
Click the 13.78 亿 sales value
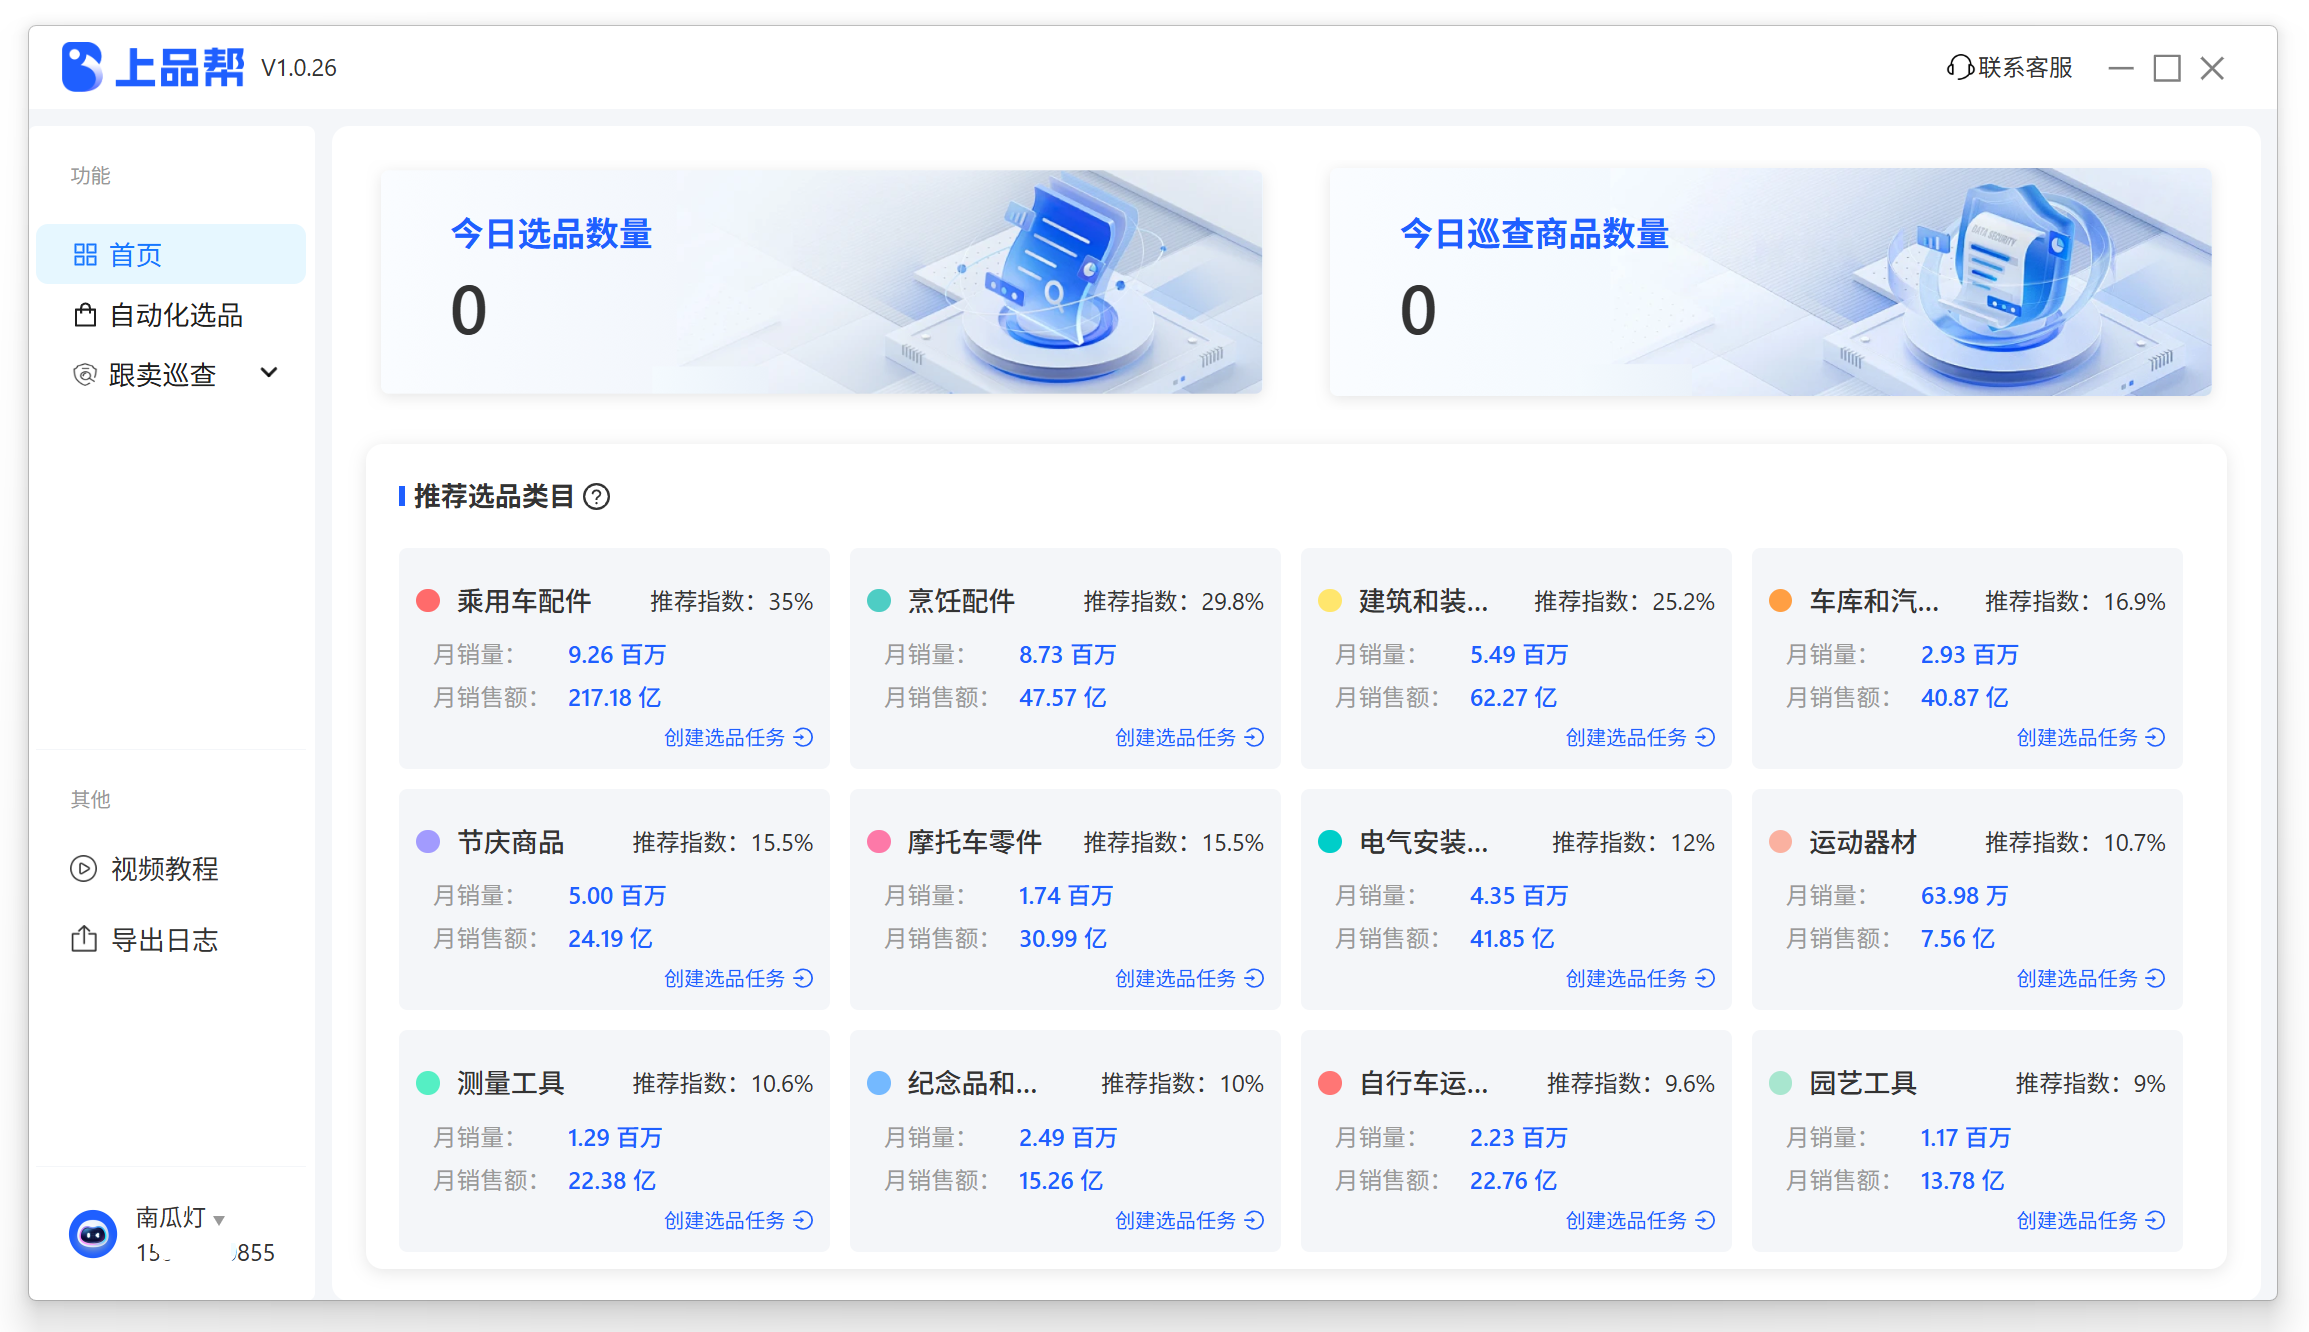click(x=1962, y=1180)
